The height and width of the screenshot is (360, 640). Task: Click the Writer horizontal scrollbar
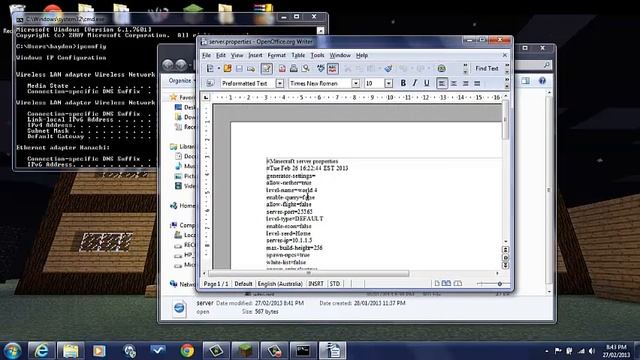[309, 273]
